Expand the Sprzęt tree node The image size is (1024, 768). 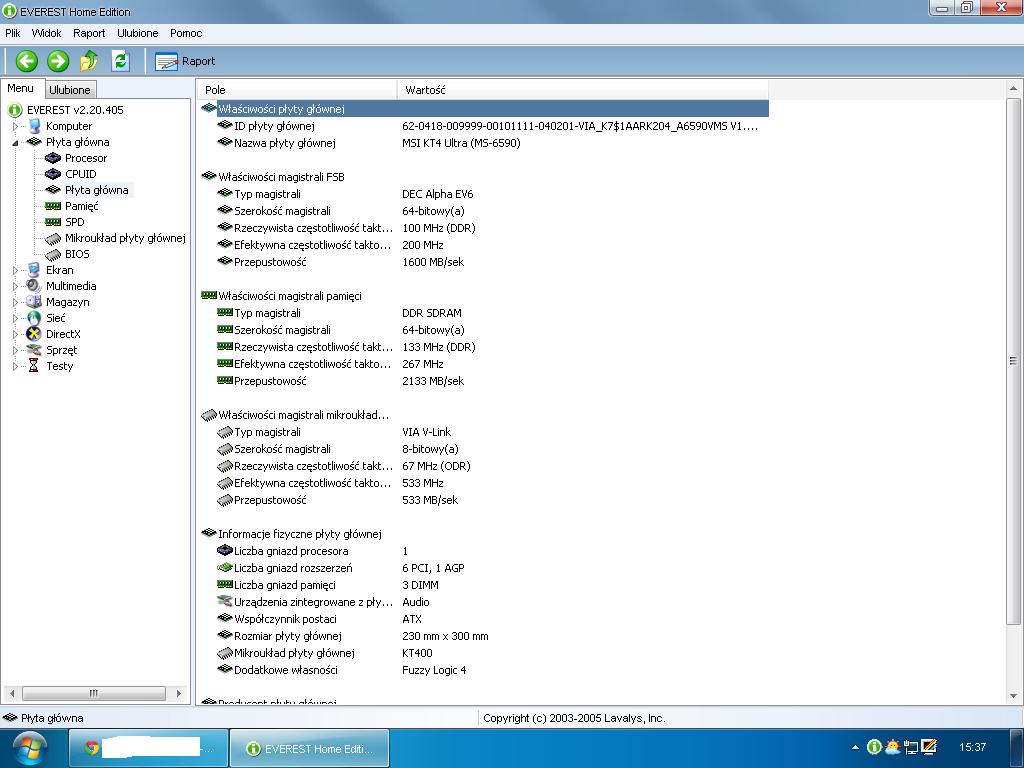coord(15,350)
